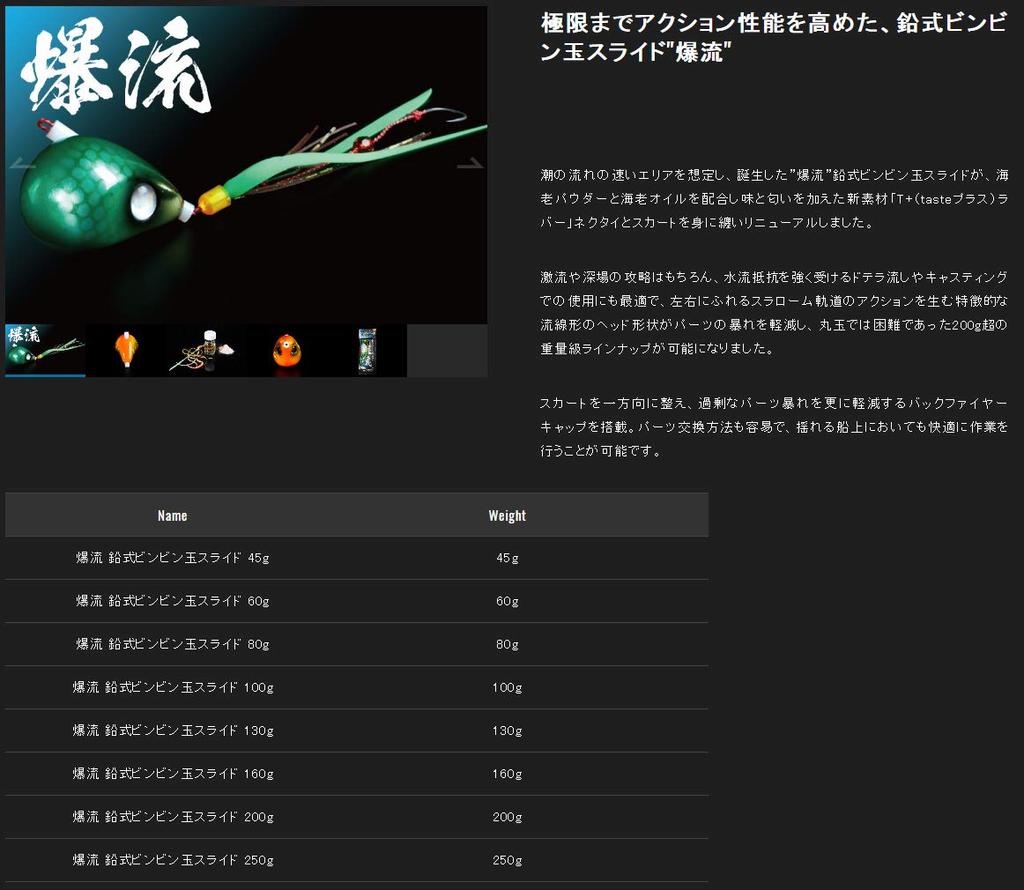Select the packaged product thumbnail
Image resolution: width=1024 pixels, height=890 pixels.
367,350
